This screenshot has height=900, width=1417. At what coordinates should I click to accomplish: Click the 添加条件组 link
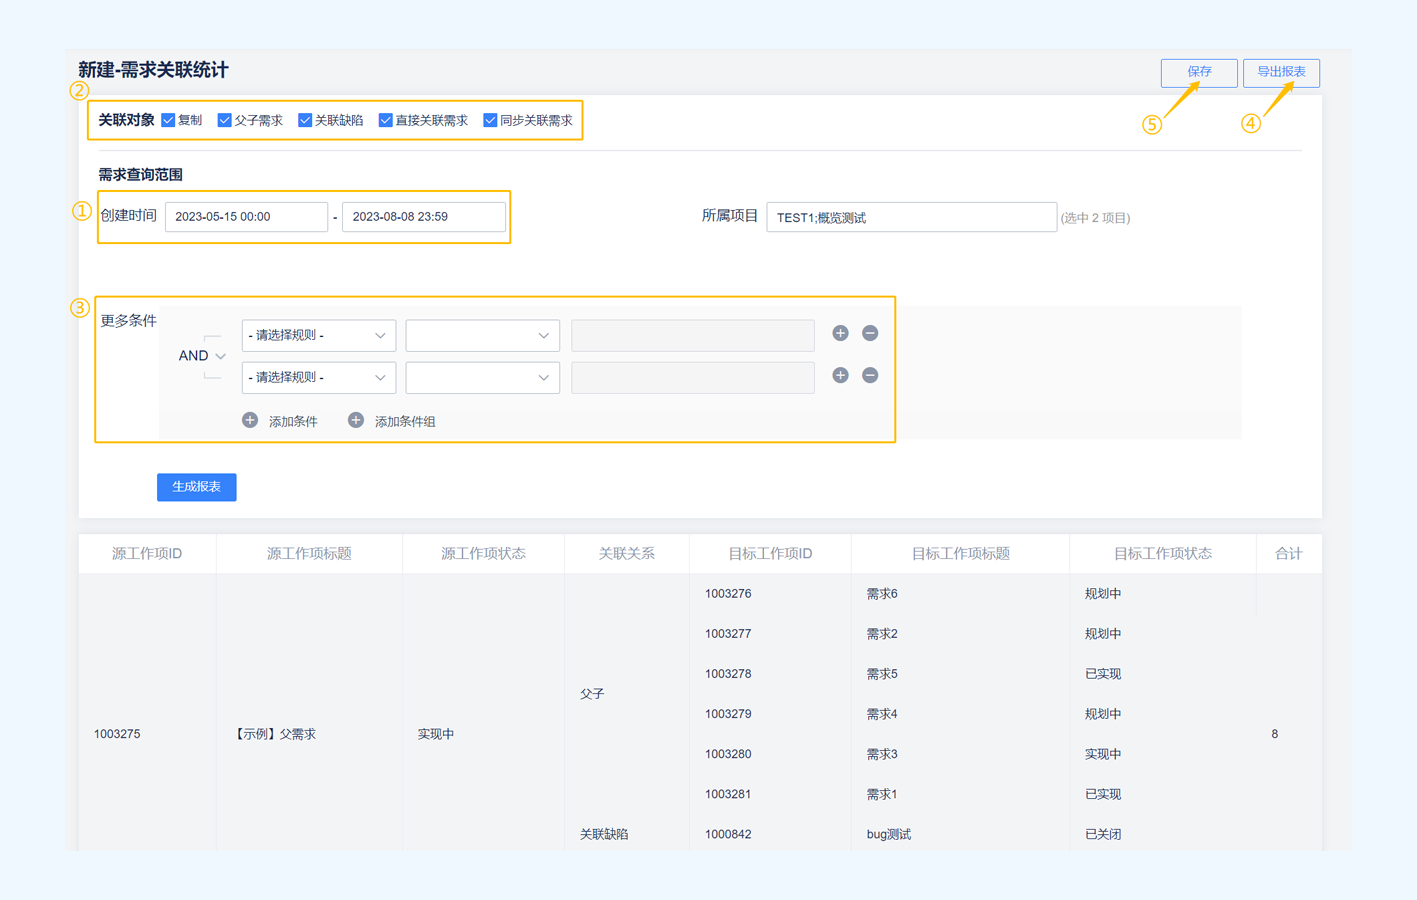pos(405,422)
